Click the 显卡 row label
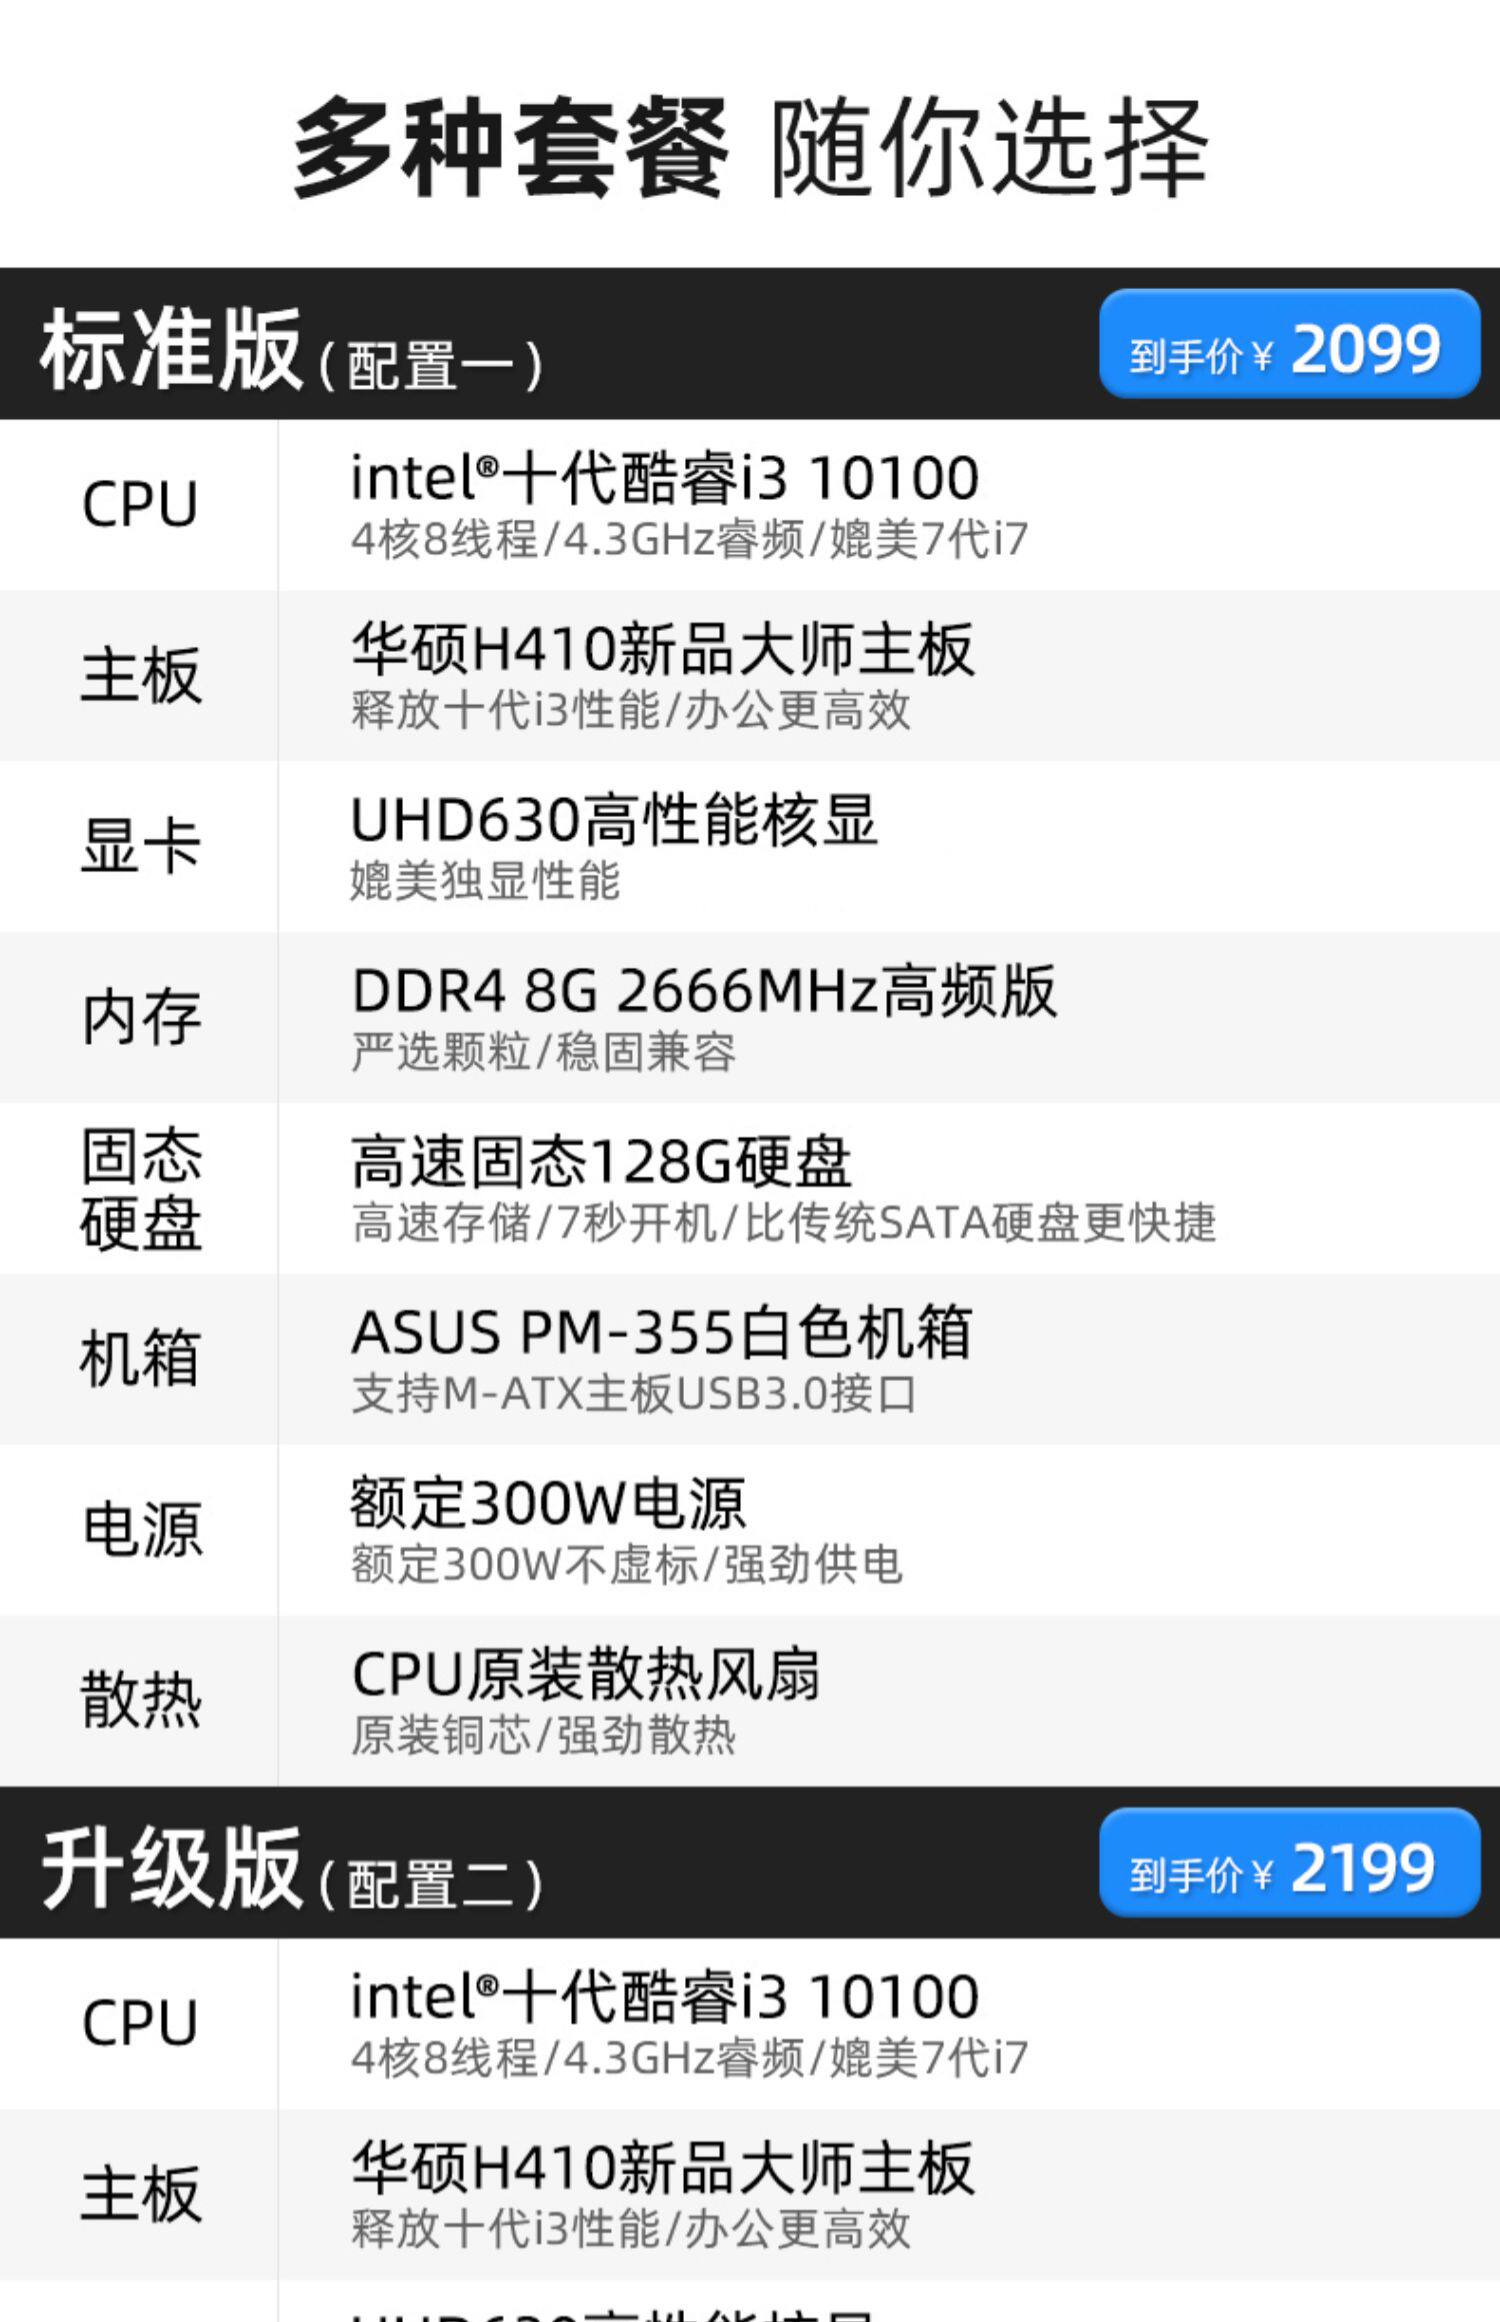This screenshot has width=1500, height=2322. (x=140, y=845)
